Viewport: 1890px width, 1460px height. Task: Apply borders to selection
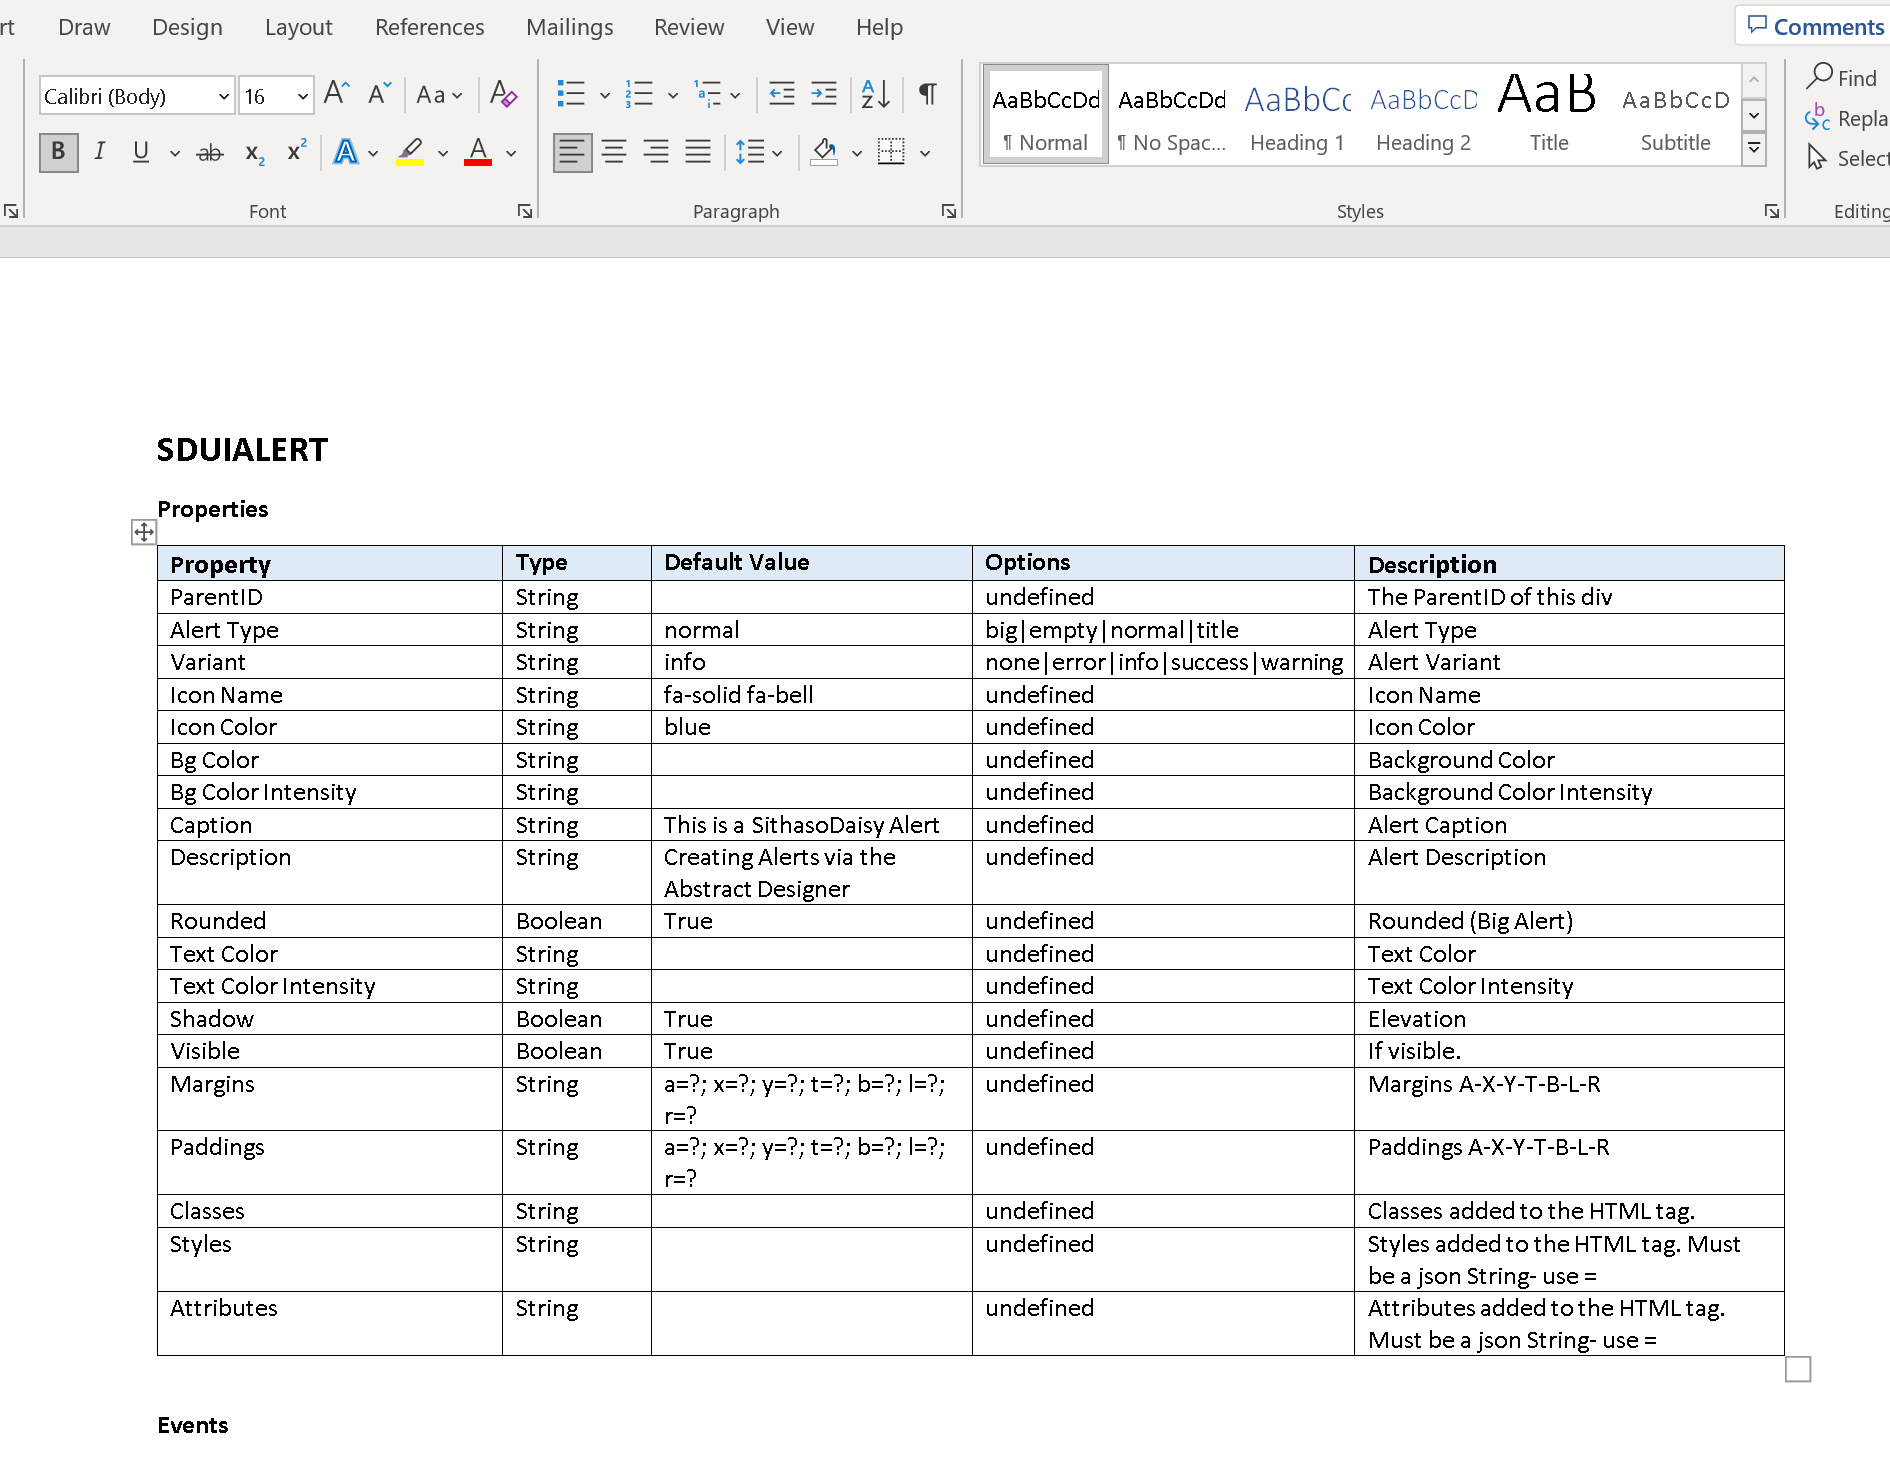891,152
